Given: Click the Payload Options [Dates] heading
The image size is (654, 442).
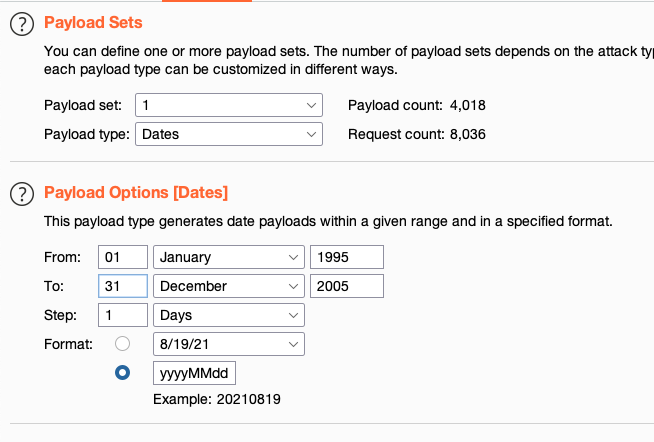Looking at the screenshot, I should [136, 192].
